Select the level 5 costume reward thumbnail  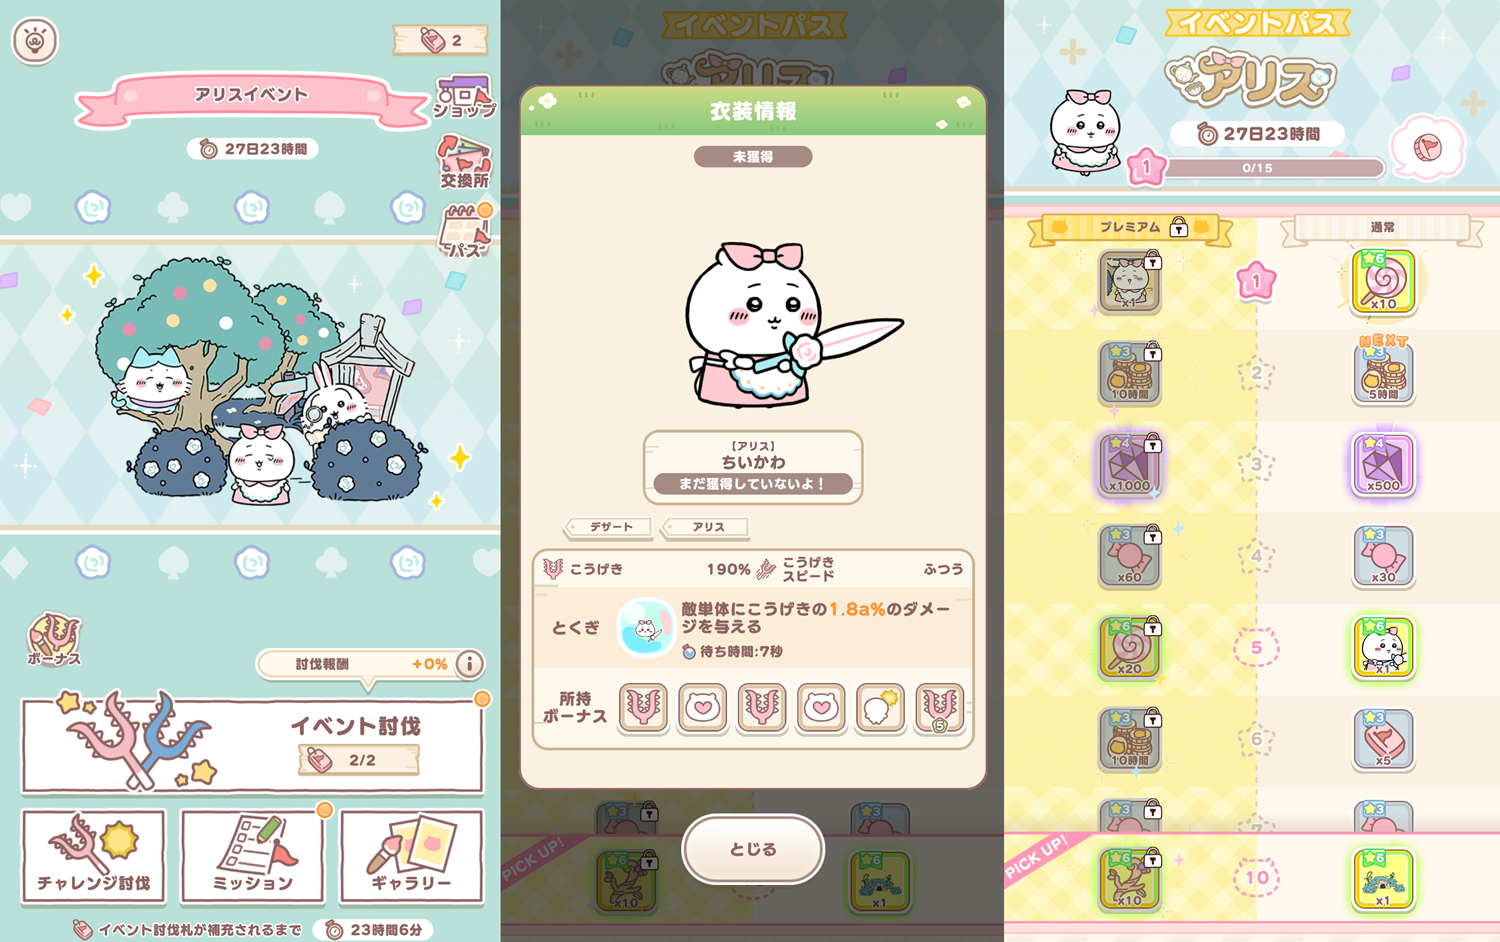point(1383,648)
